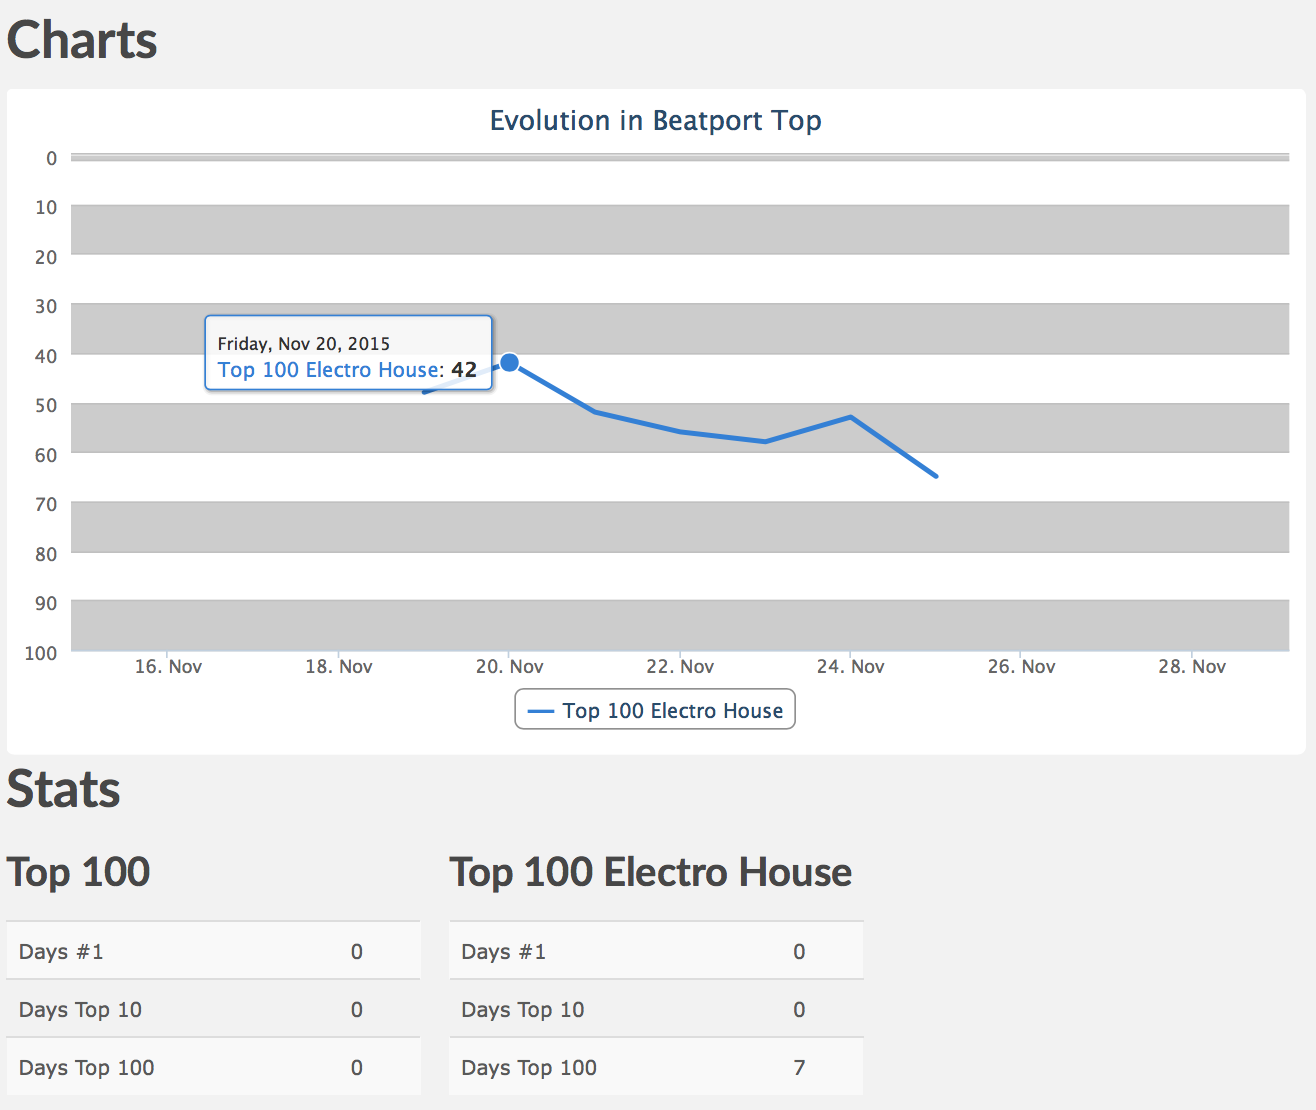Click the 26. Nov x-axis label
1316x1110 pixels.
pyautogui.click(x=1021, y=667)
